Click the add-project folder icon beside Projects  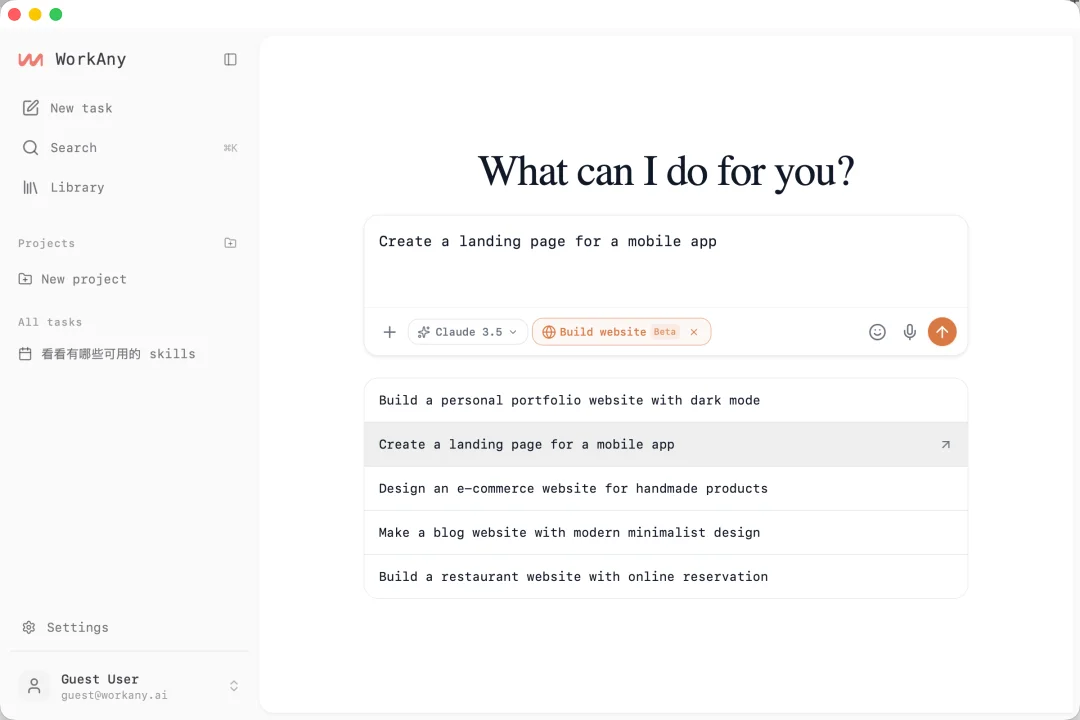pos(230,243)
